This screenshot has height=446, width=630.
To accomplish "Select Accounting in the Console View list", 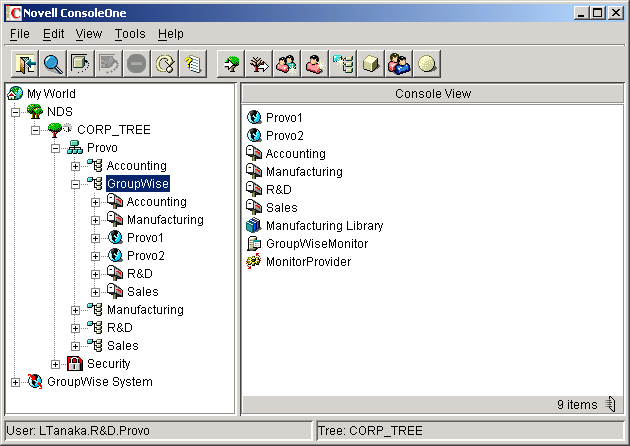I will point(295,153).
